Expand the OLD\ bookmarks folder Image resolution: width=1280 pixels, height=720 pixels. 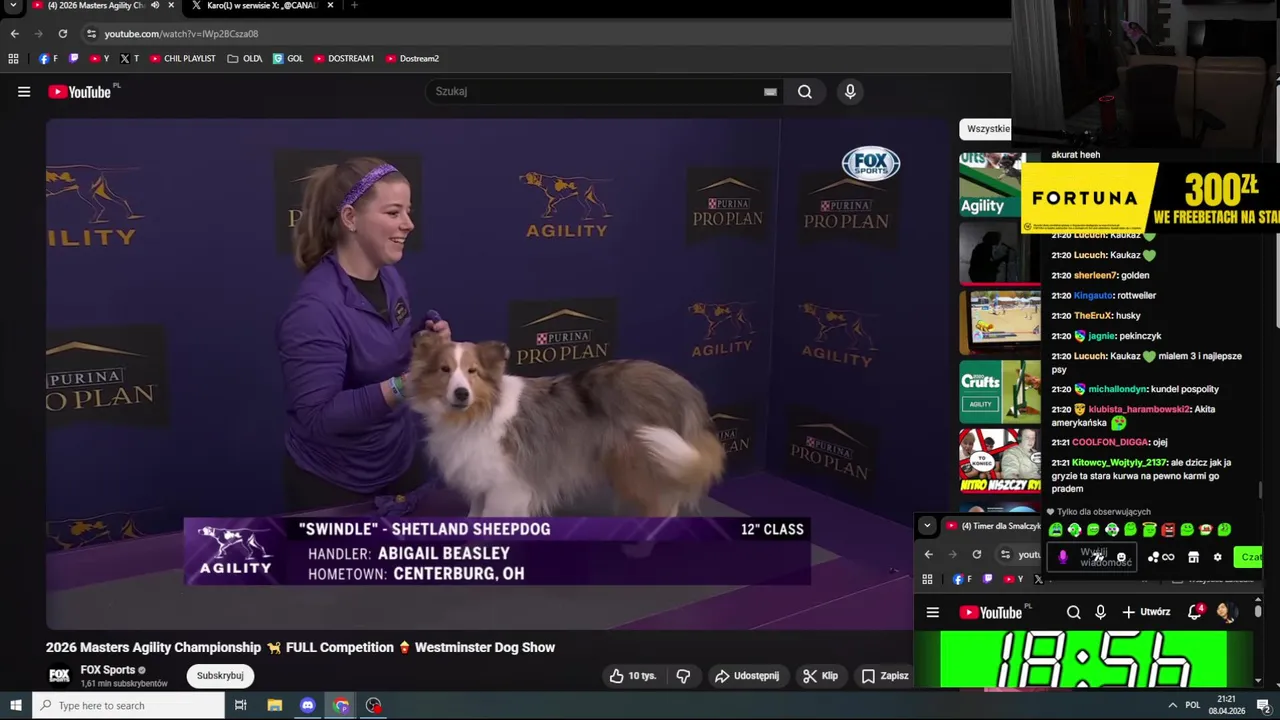tap(245, 59)
